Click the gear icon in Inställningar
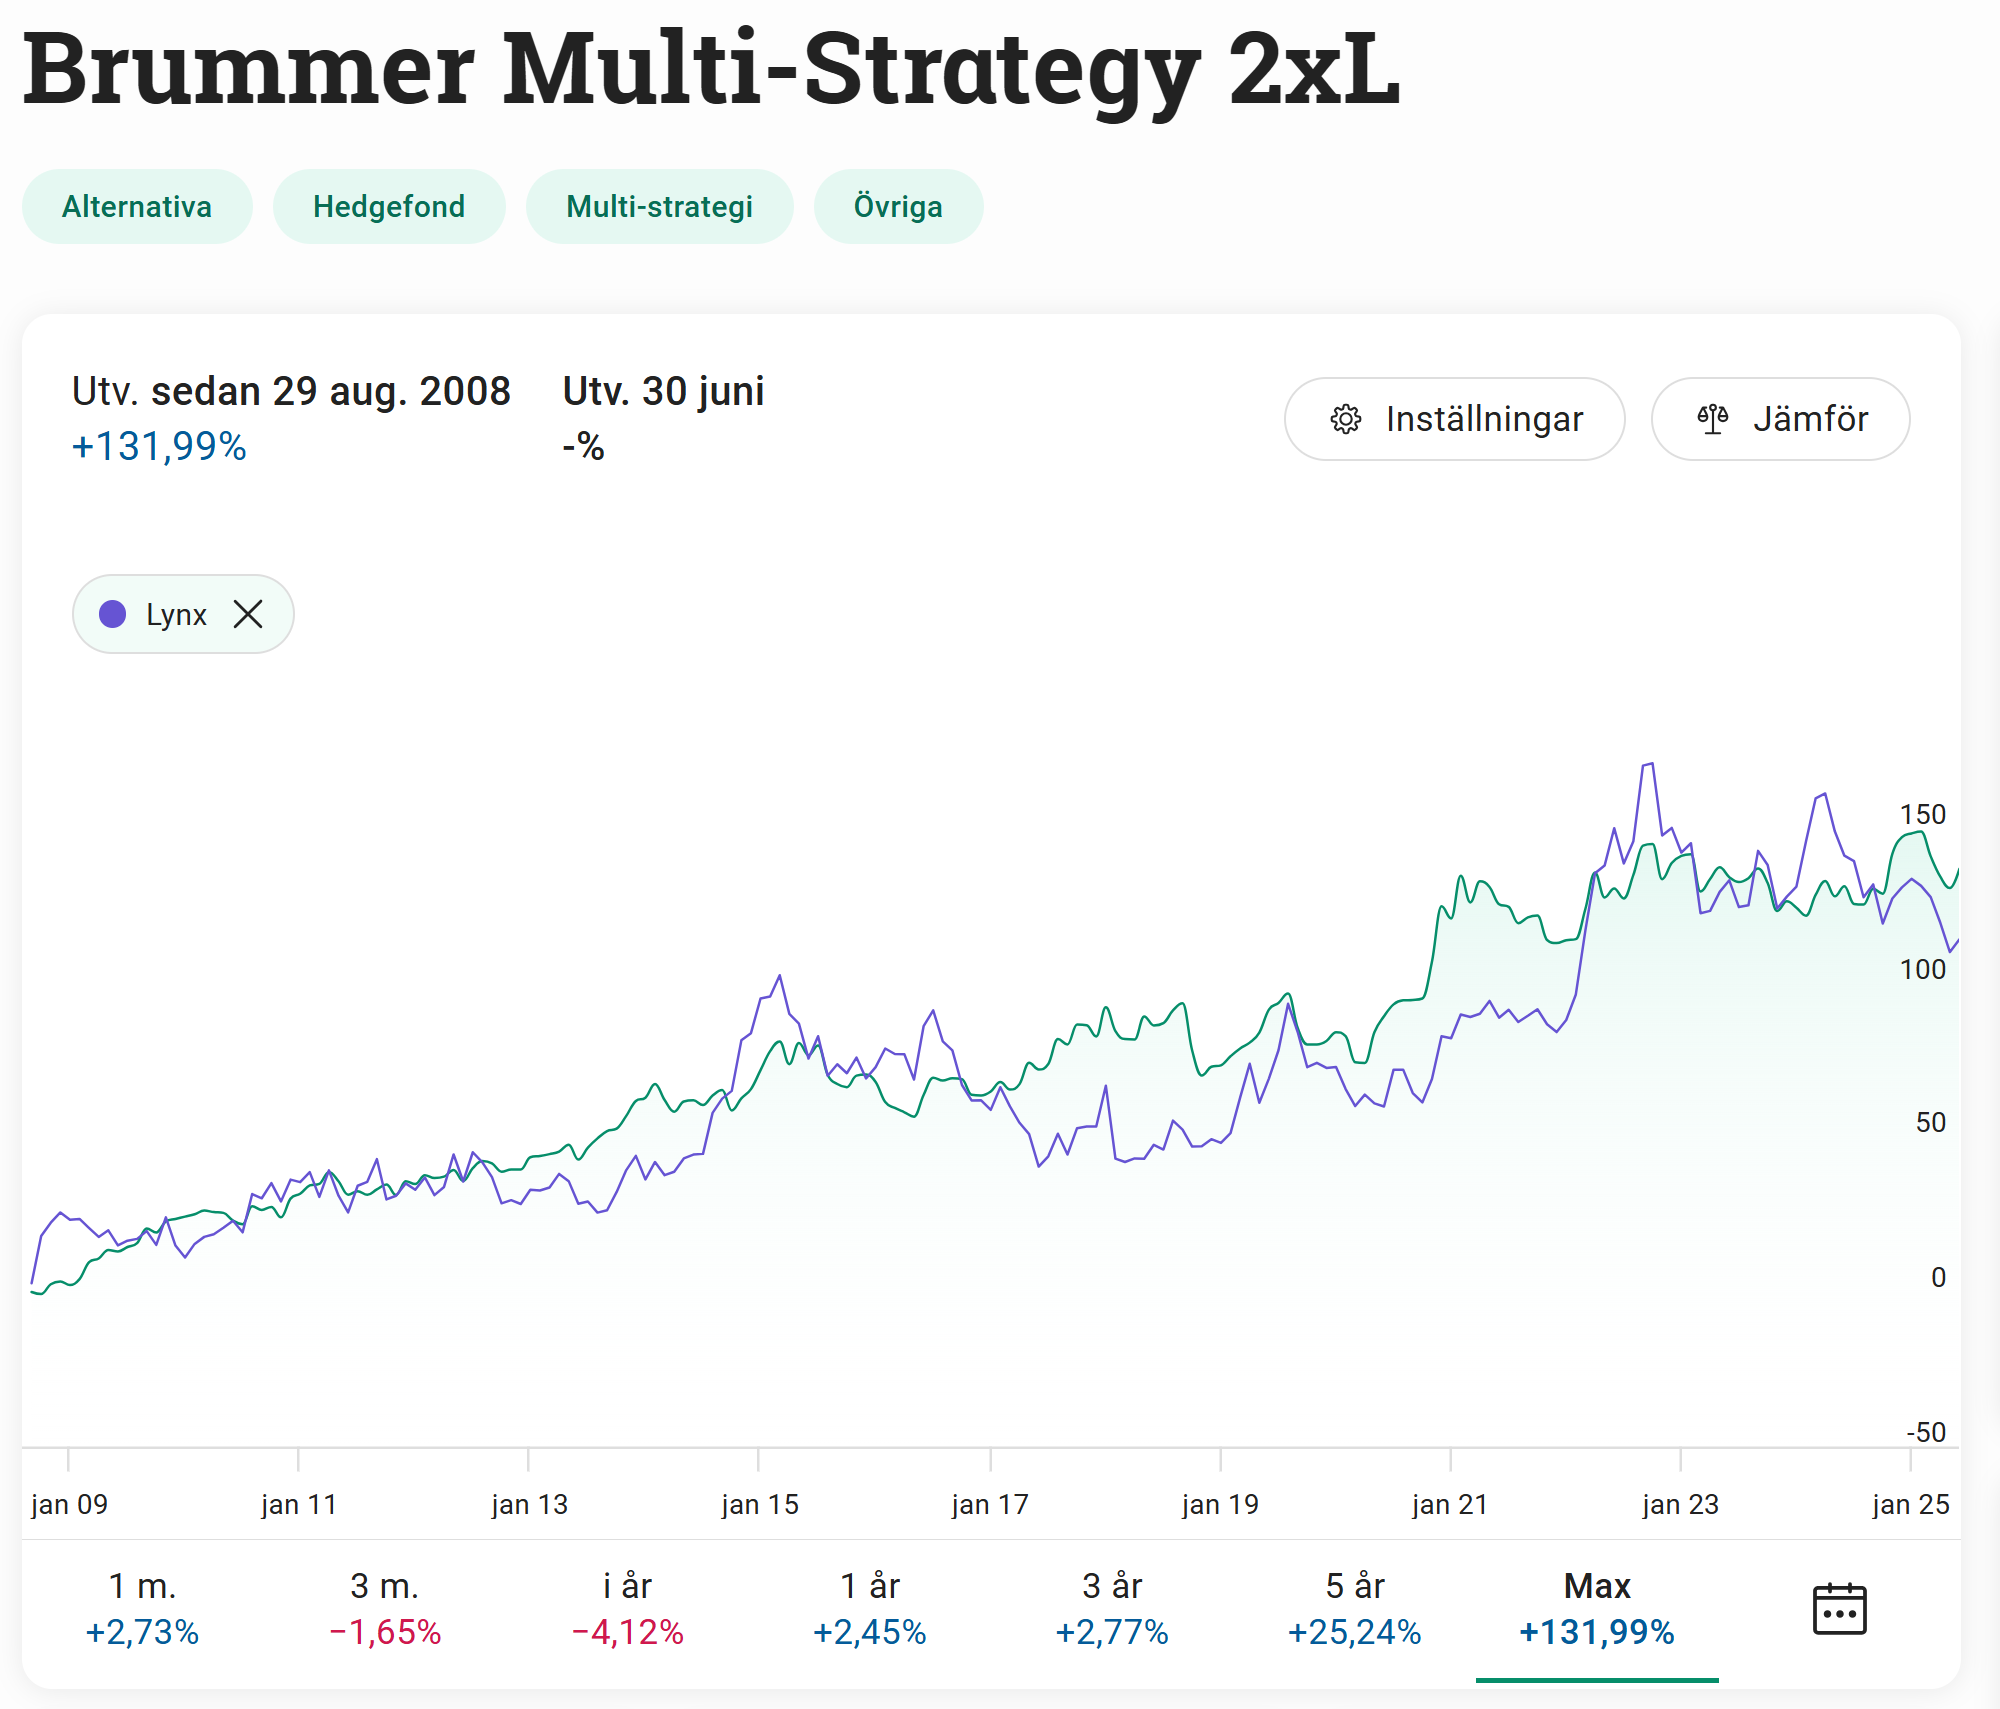 tap(1346, 419)
